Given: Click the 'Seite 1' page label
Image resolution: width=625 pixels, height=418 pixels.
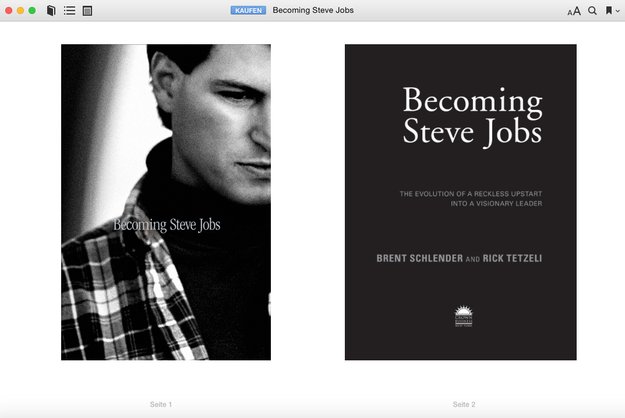Looking at the screenshot, I should (x=161, y=404).
